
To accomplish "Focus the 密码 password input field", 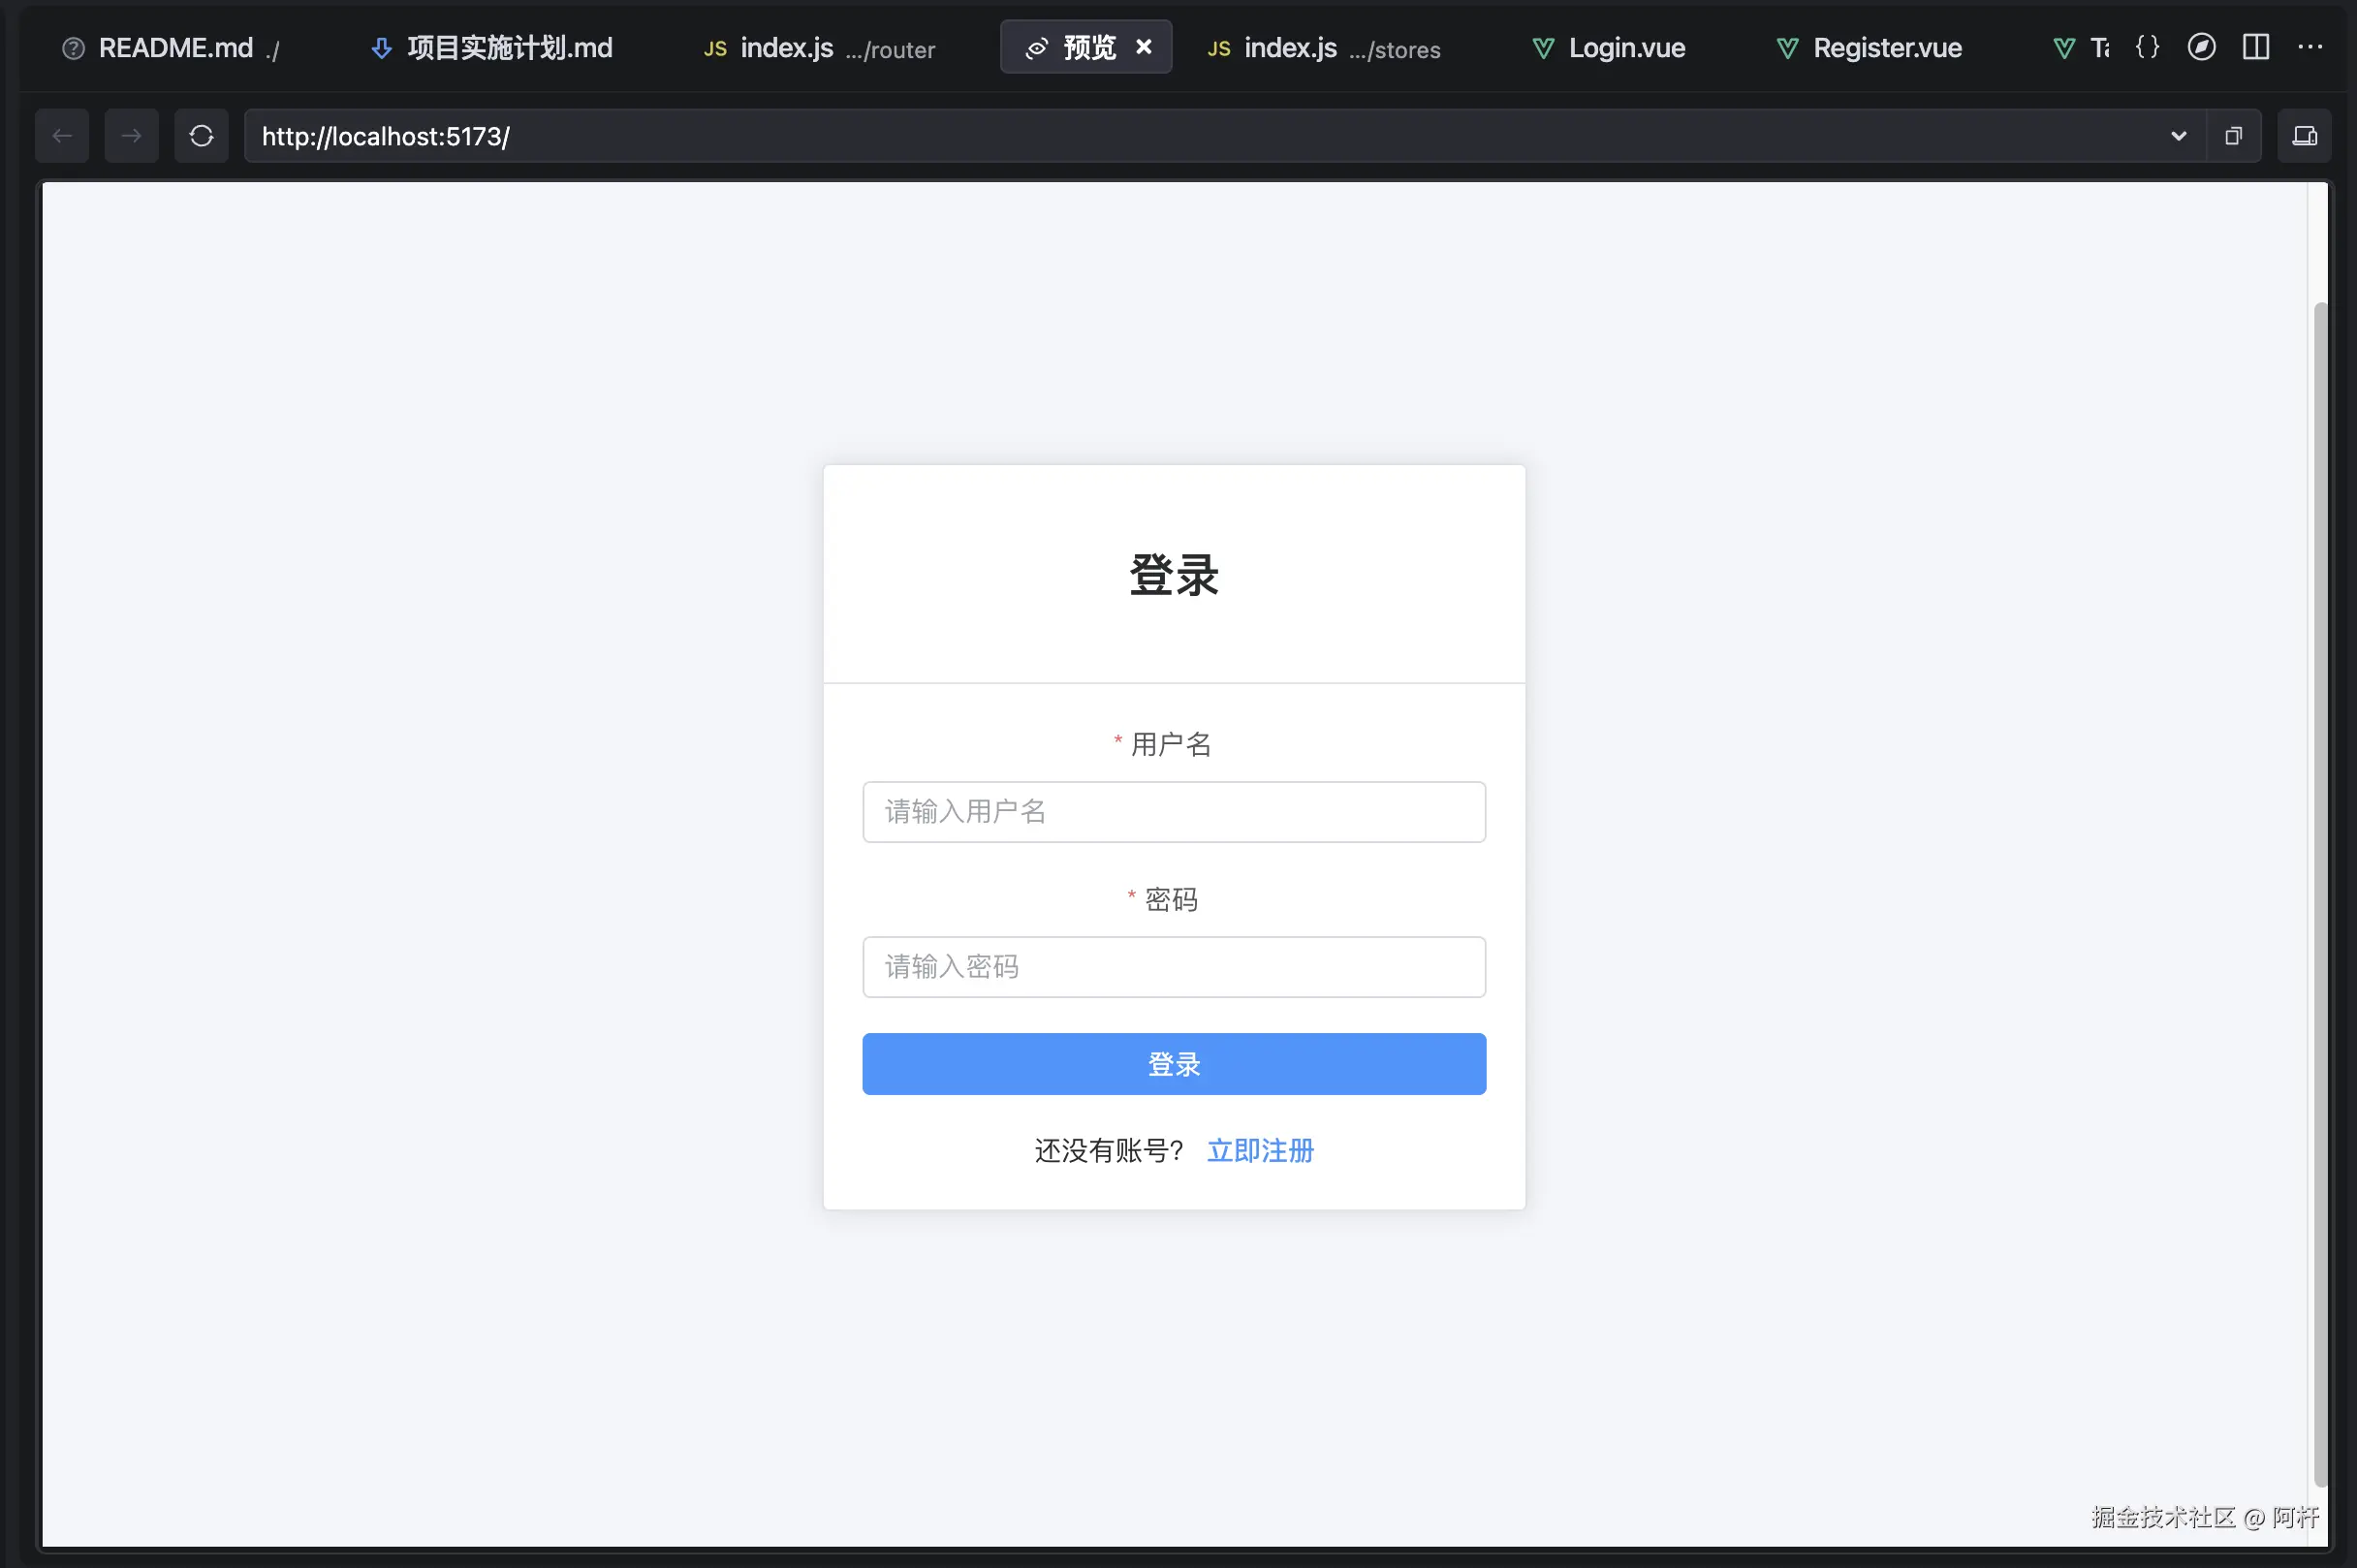I will coord(1173,967).
